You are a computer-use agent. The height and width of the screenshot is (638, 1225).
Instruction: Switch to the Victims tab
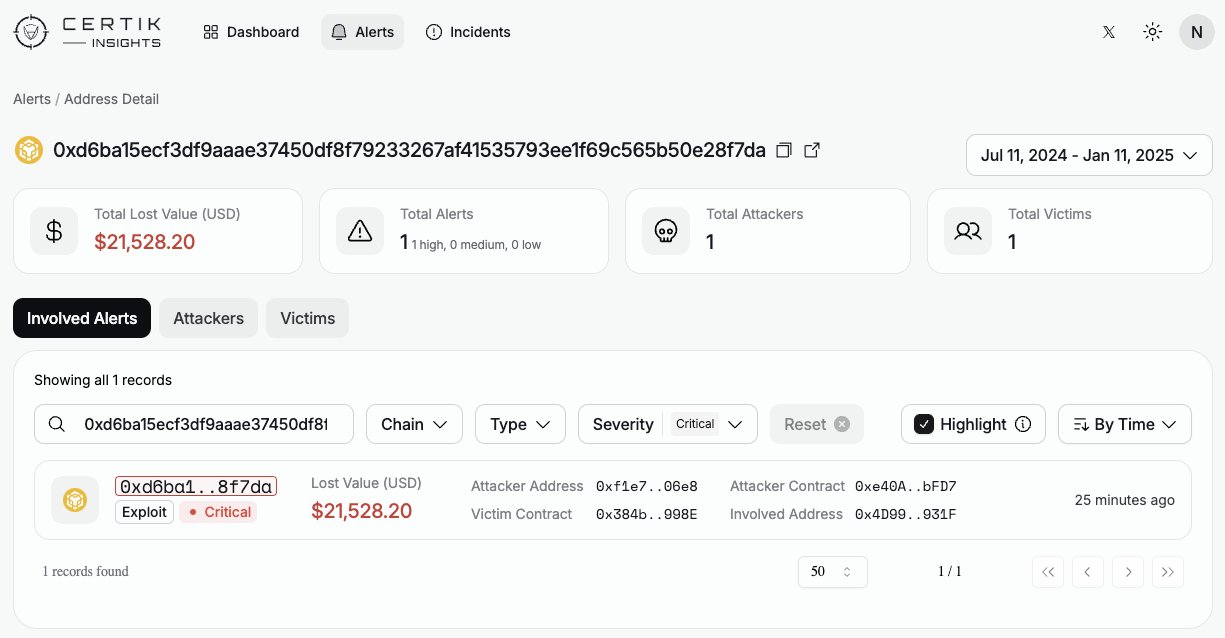(307, 318)
